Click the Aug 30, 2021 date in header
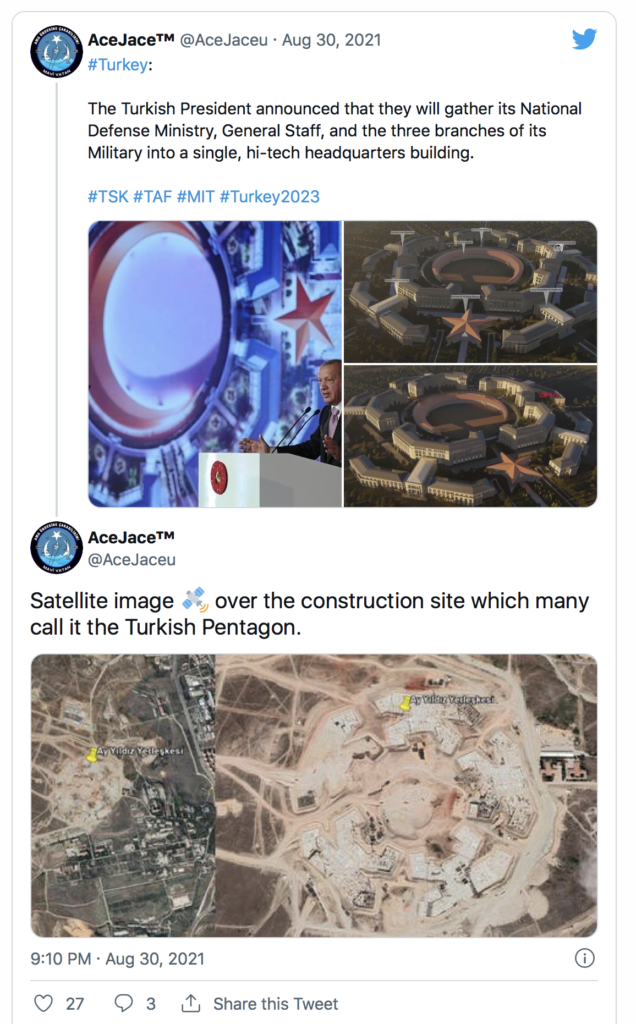The image size is (636, 1024). tap(331, 40)
